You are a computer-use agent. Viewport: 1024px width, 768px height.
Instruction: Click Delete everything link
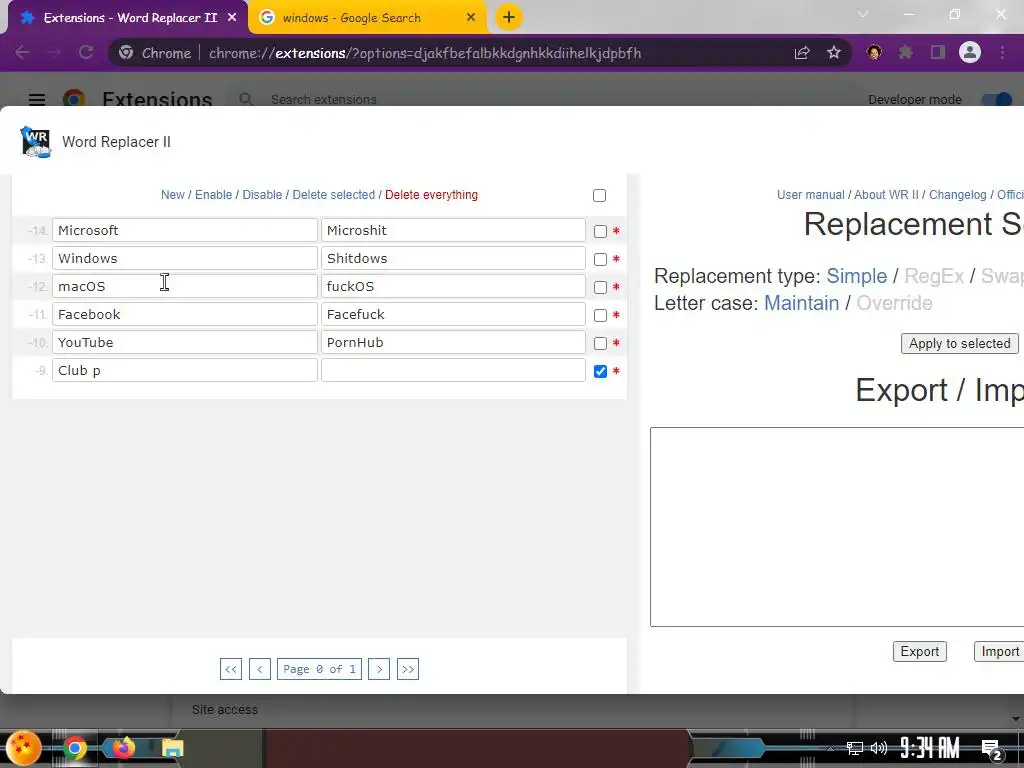[431, 195]
